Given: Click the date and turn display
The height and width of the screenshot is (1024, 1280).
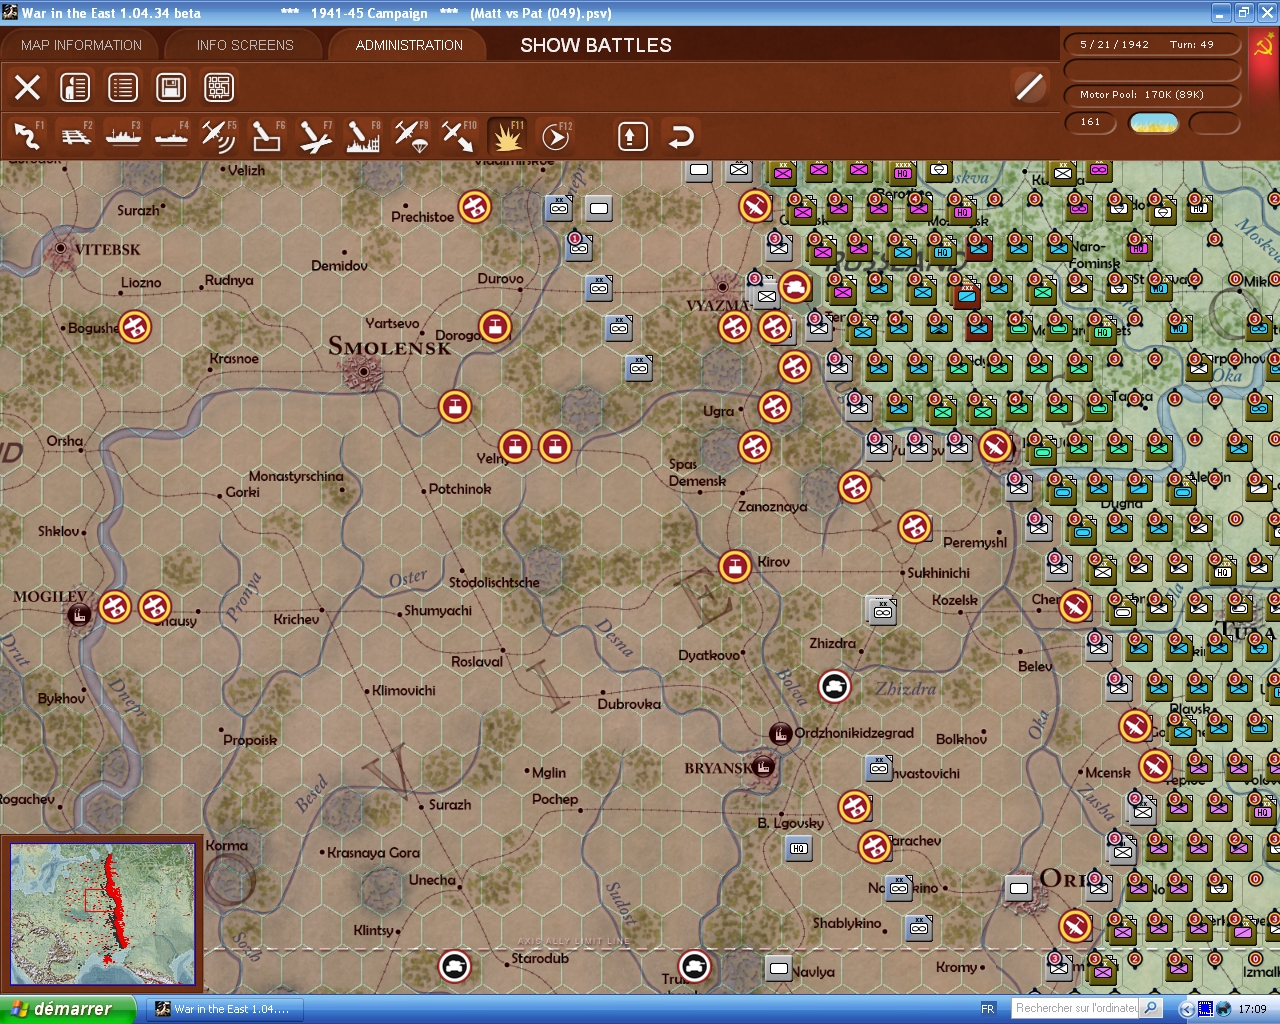Looking at the screenshot, I should (x=1151, y=45).
